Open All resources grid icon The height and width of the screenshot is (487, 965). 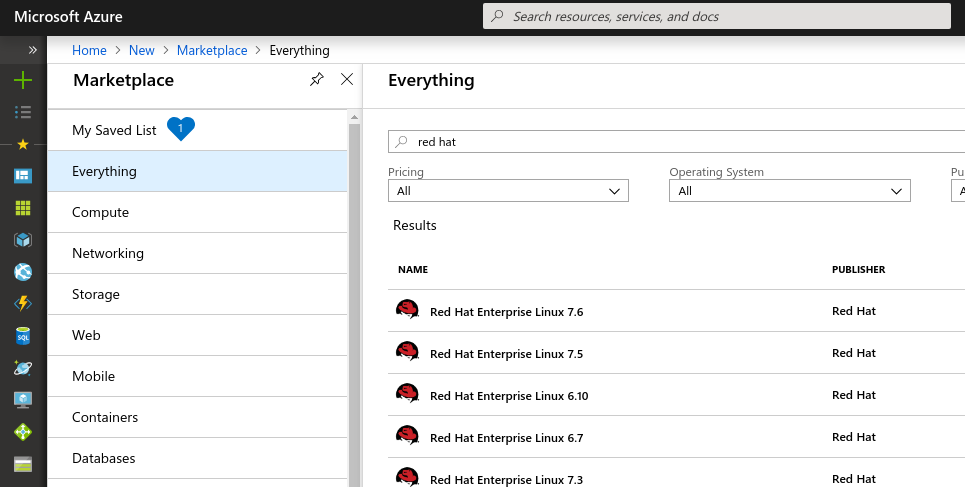point(23,208)
